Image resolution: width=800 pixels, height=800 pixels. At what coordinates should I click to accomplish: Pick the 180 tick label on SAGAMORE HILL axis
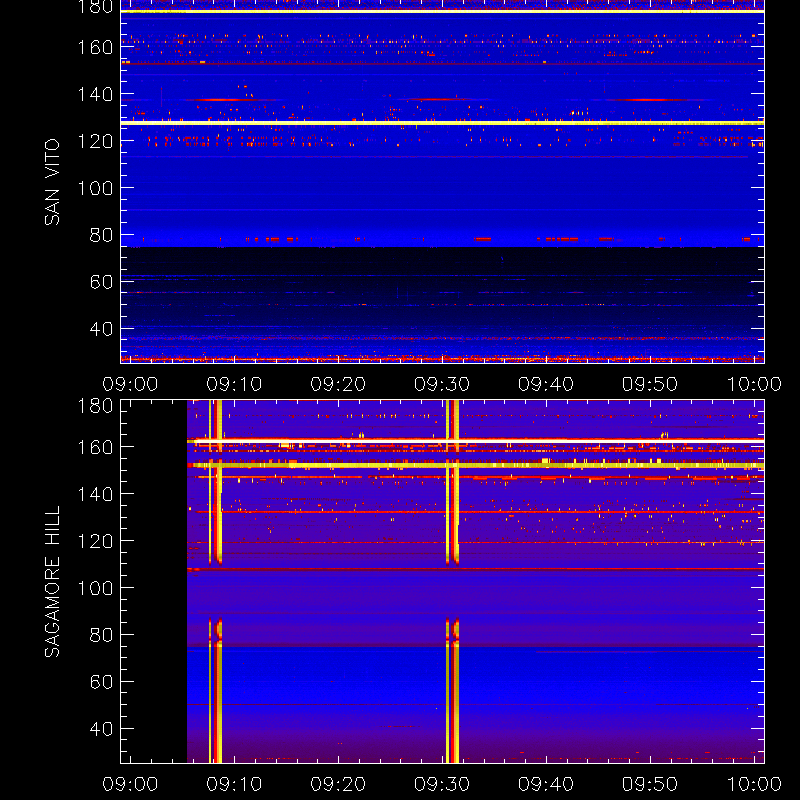(95, 406)
